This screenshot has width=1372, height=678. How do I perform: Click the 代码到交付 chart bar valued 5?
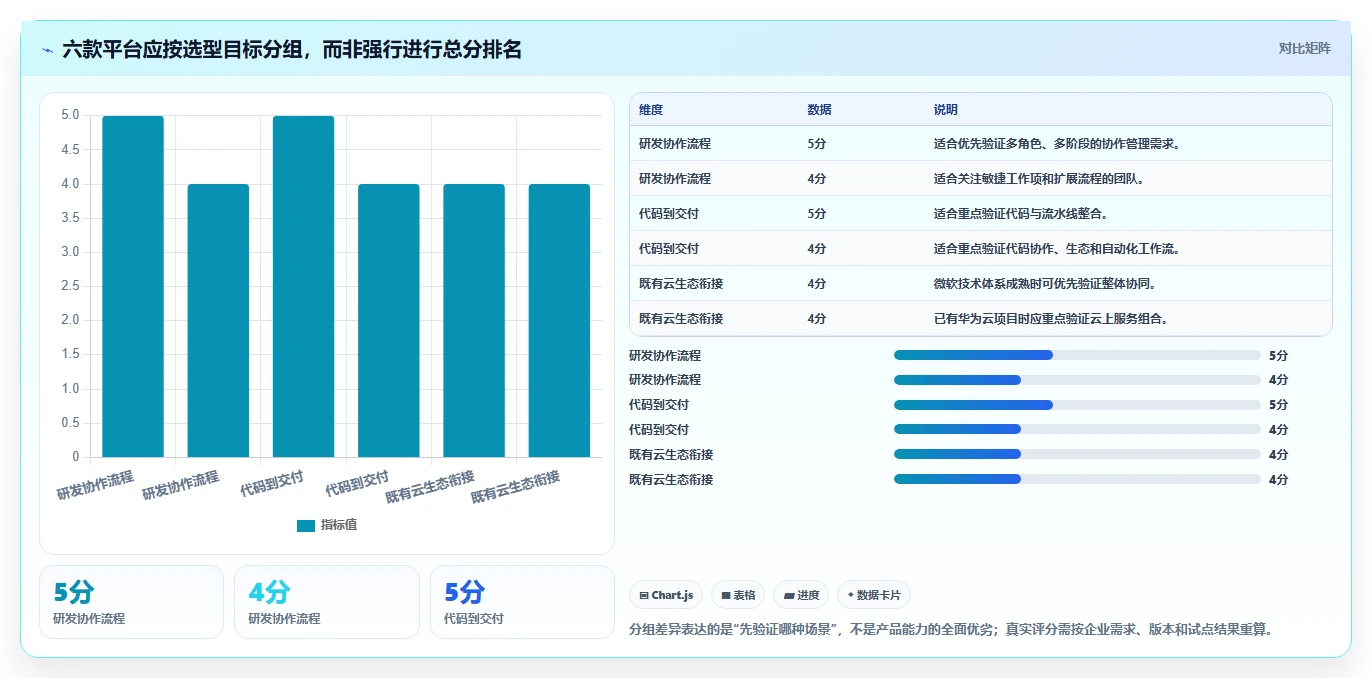click(x=303, y=286)
